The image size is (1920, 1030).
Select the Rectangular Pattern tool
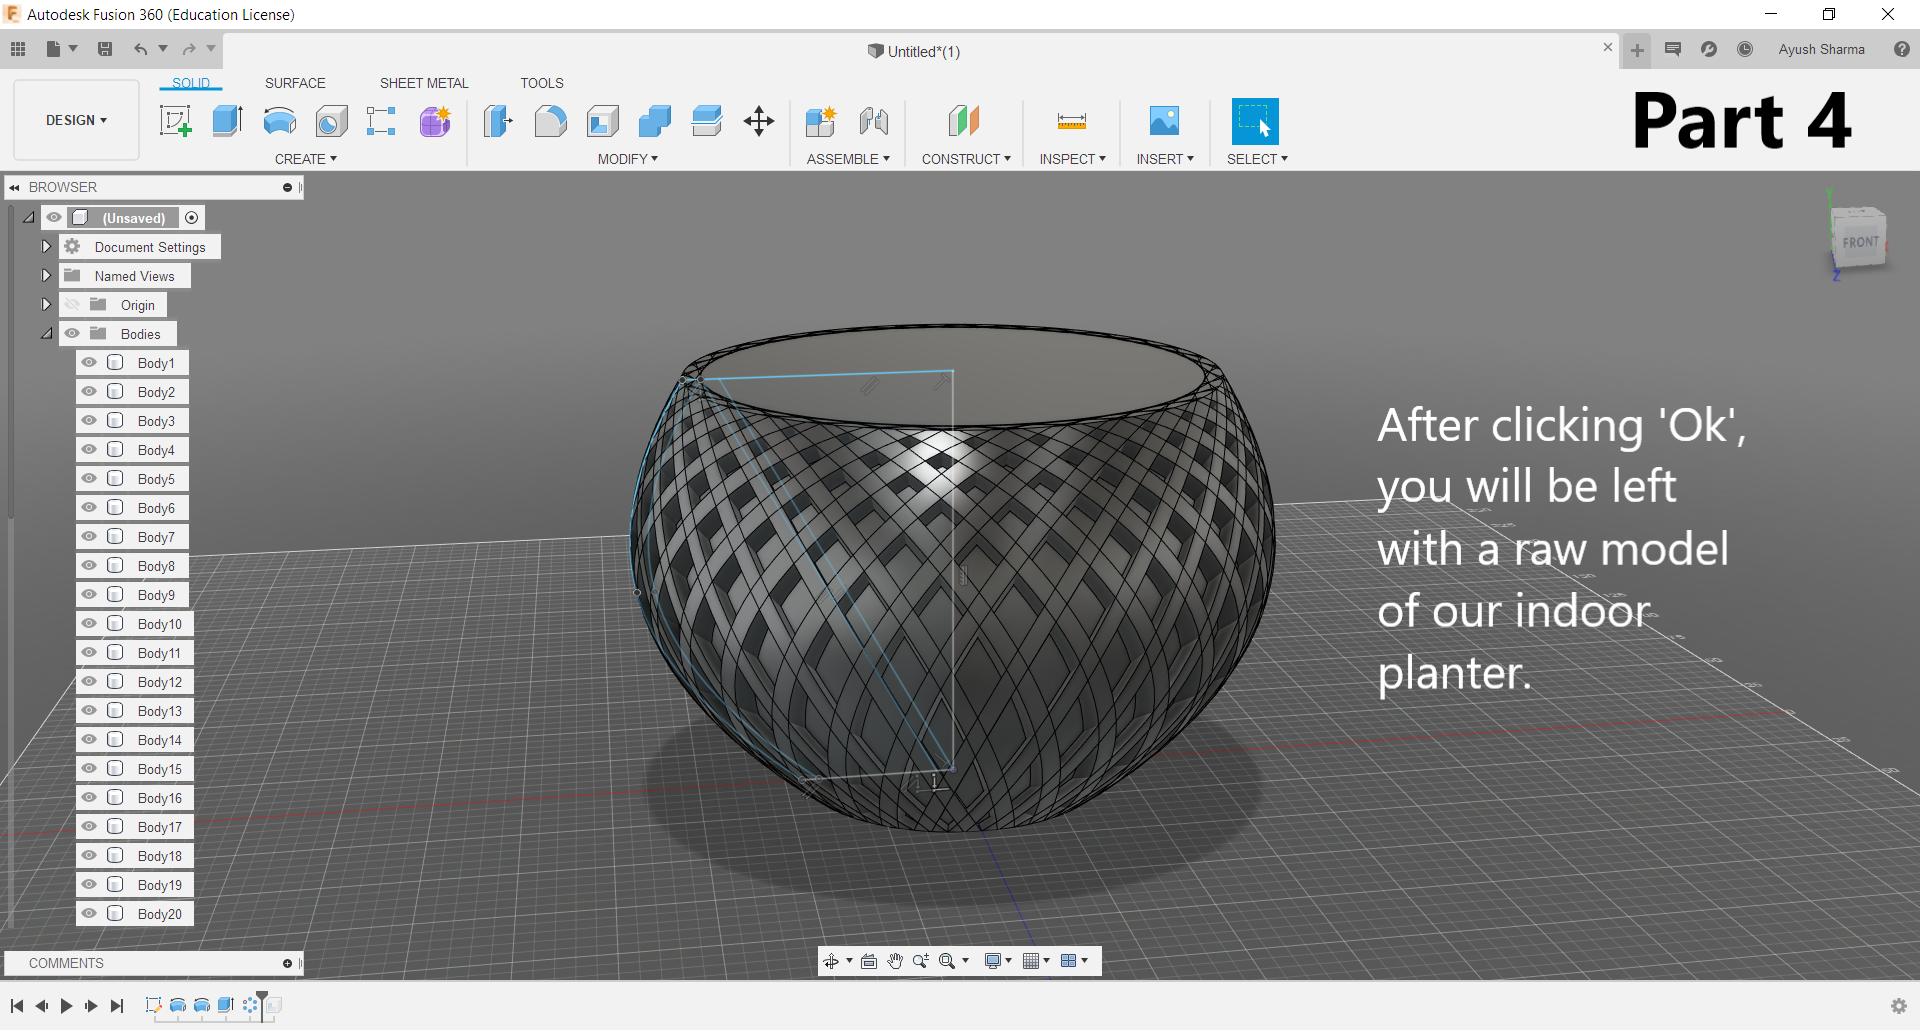coord(382,121)
